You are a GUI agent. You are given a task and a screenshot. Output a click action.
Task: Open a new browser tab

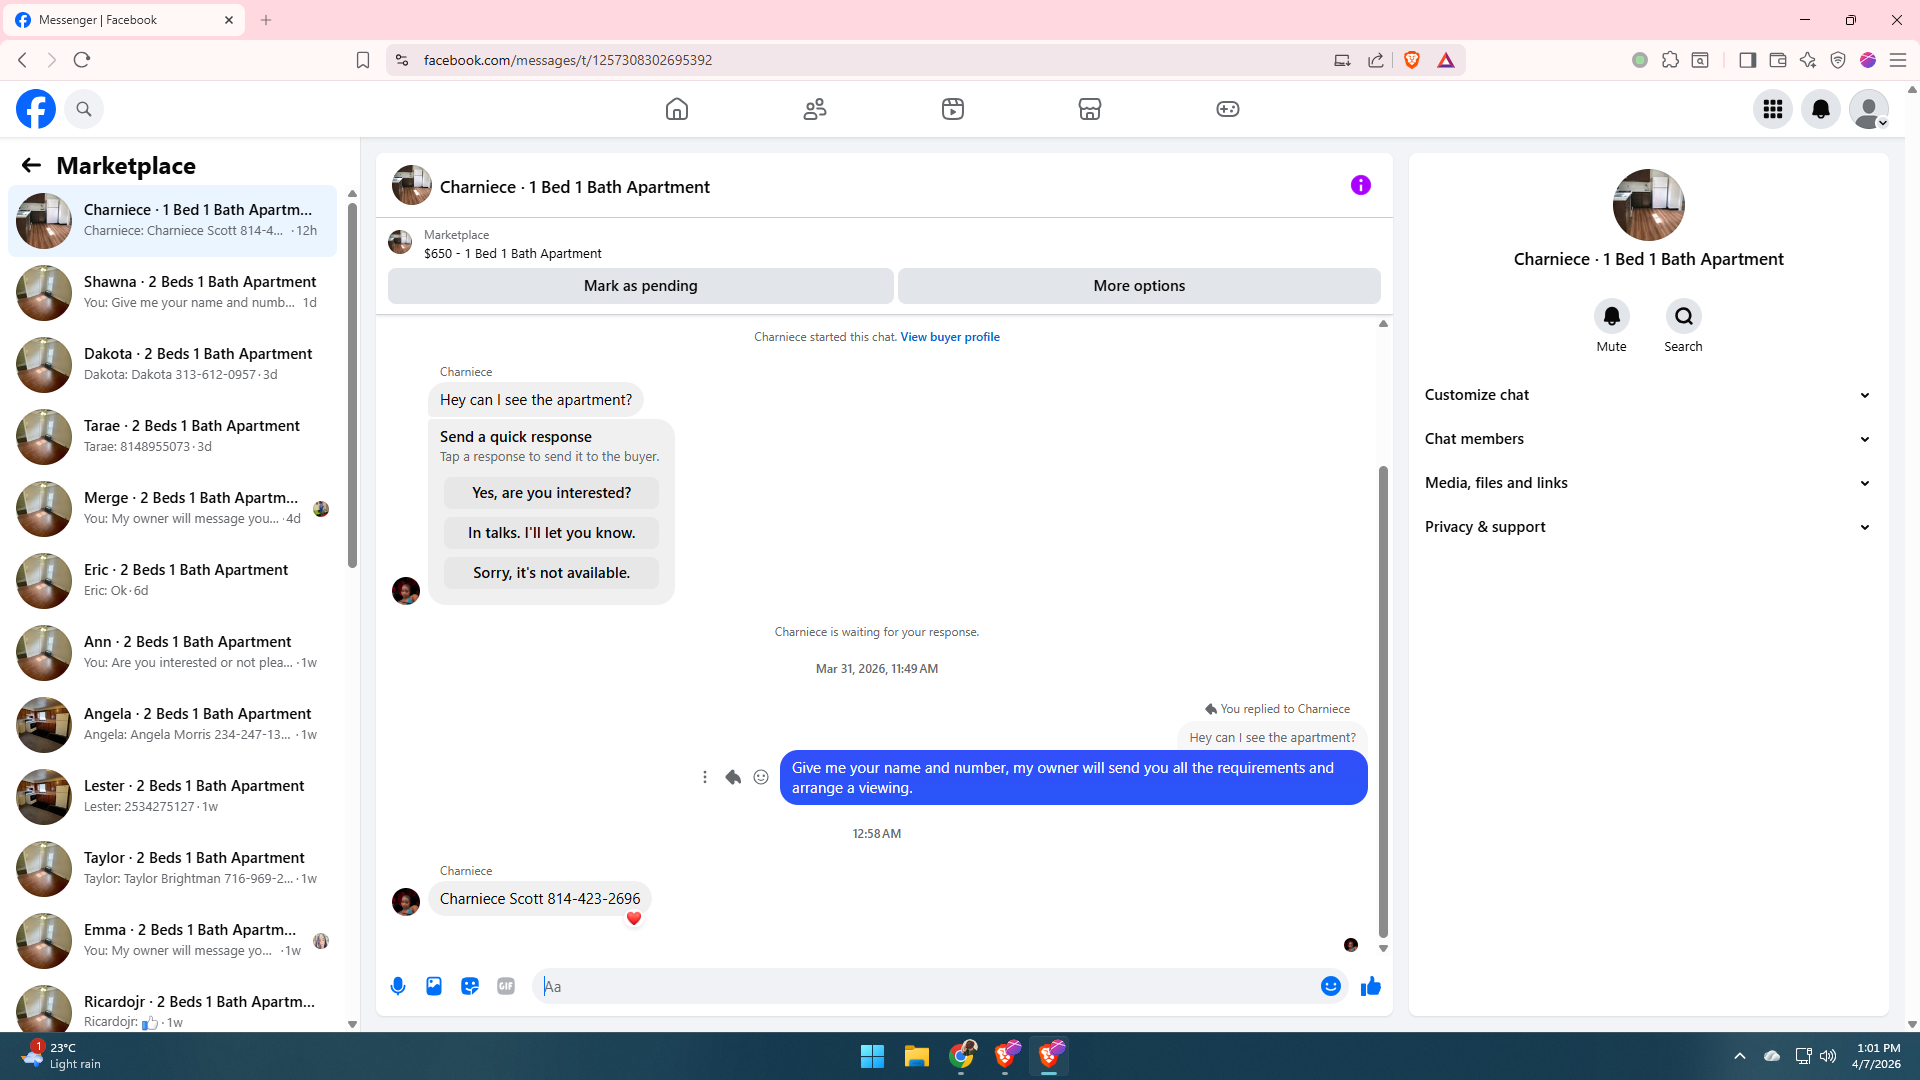[266, 20]
